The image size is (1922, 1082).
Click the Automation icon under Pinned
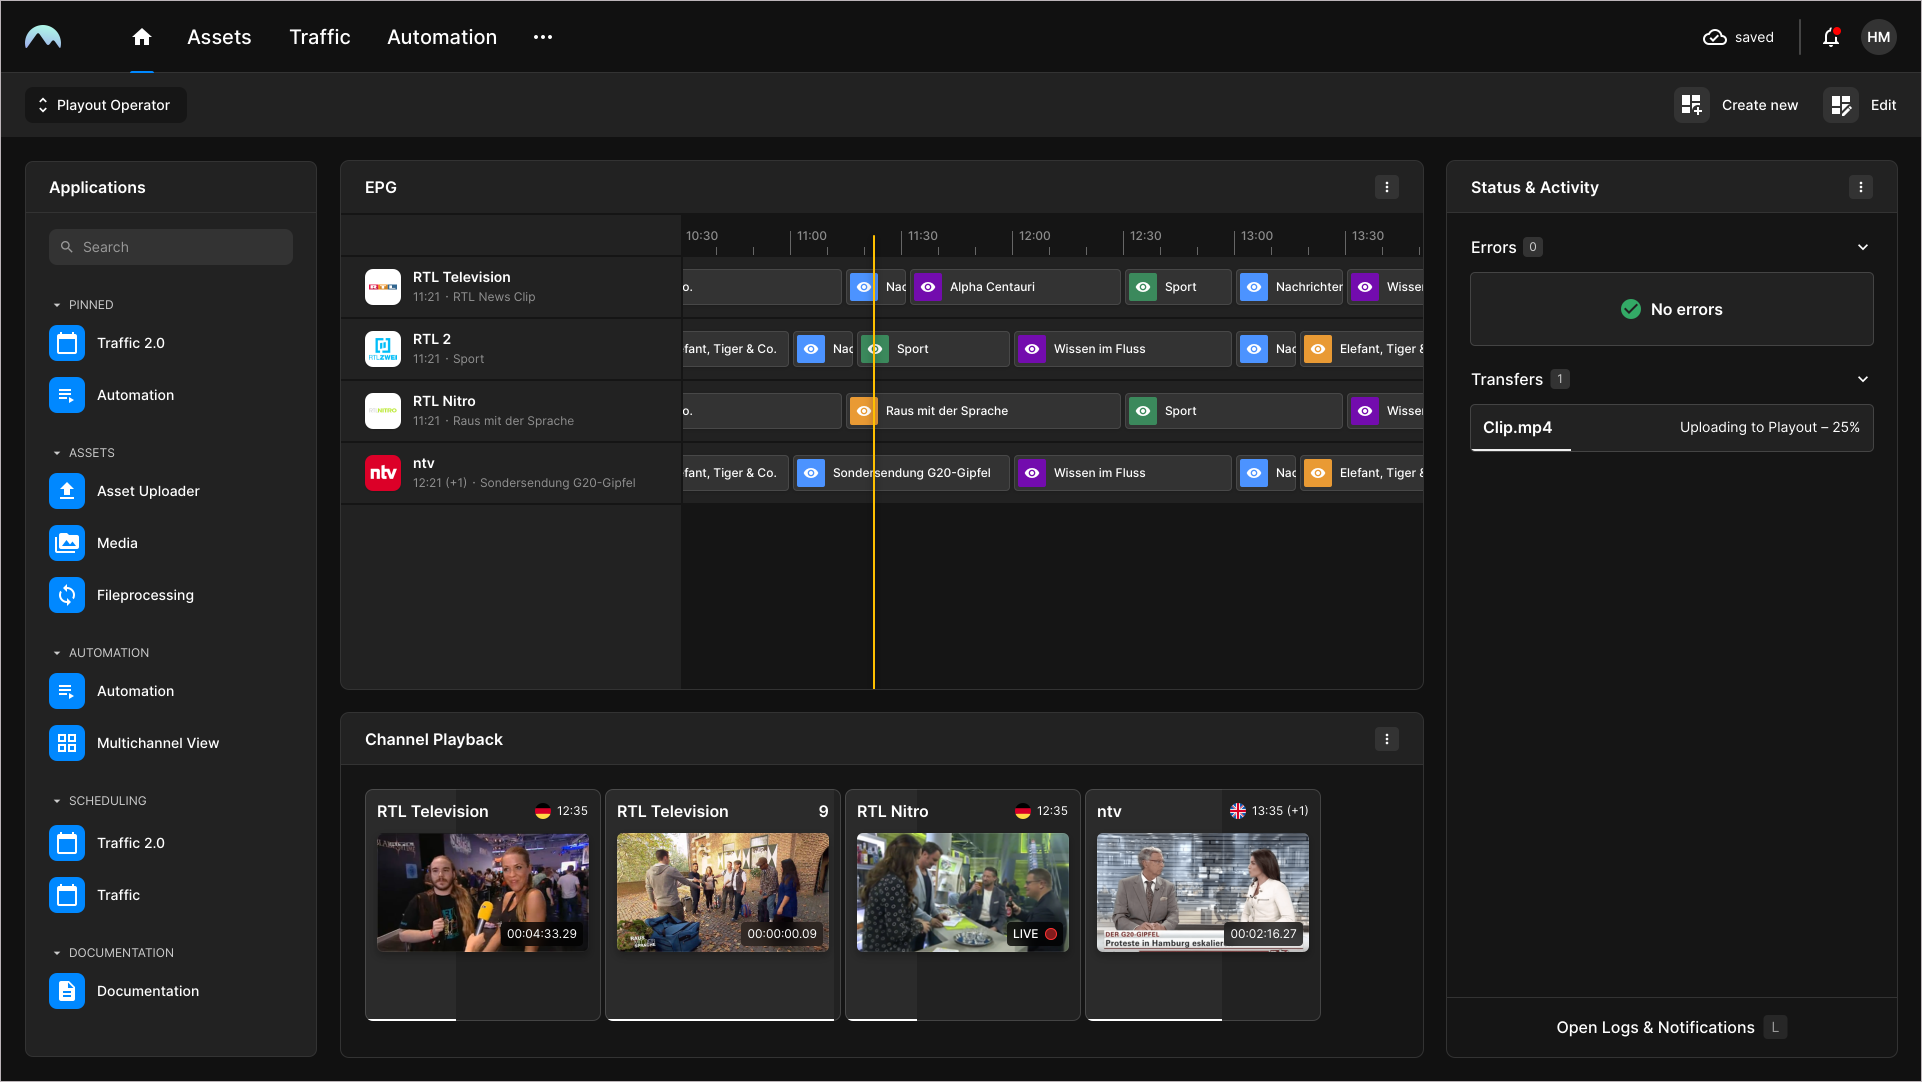pos(66,395)
